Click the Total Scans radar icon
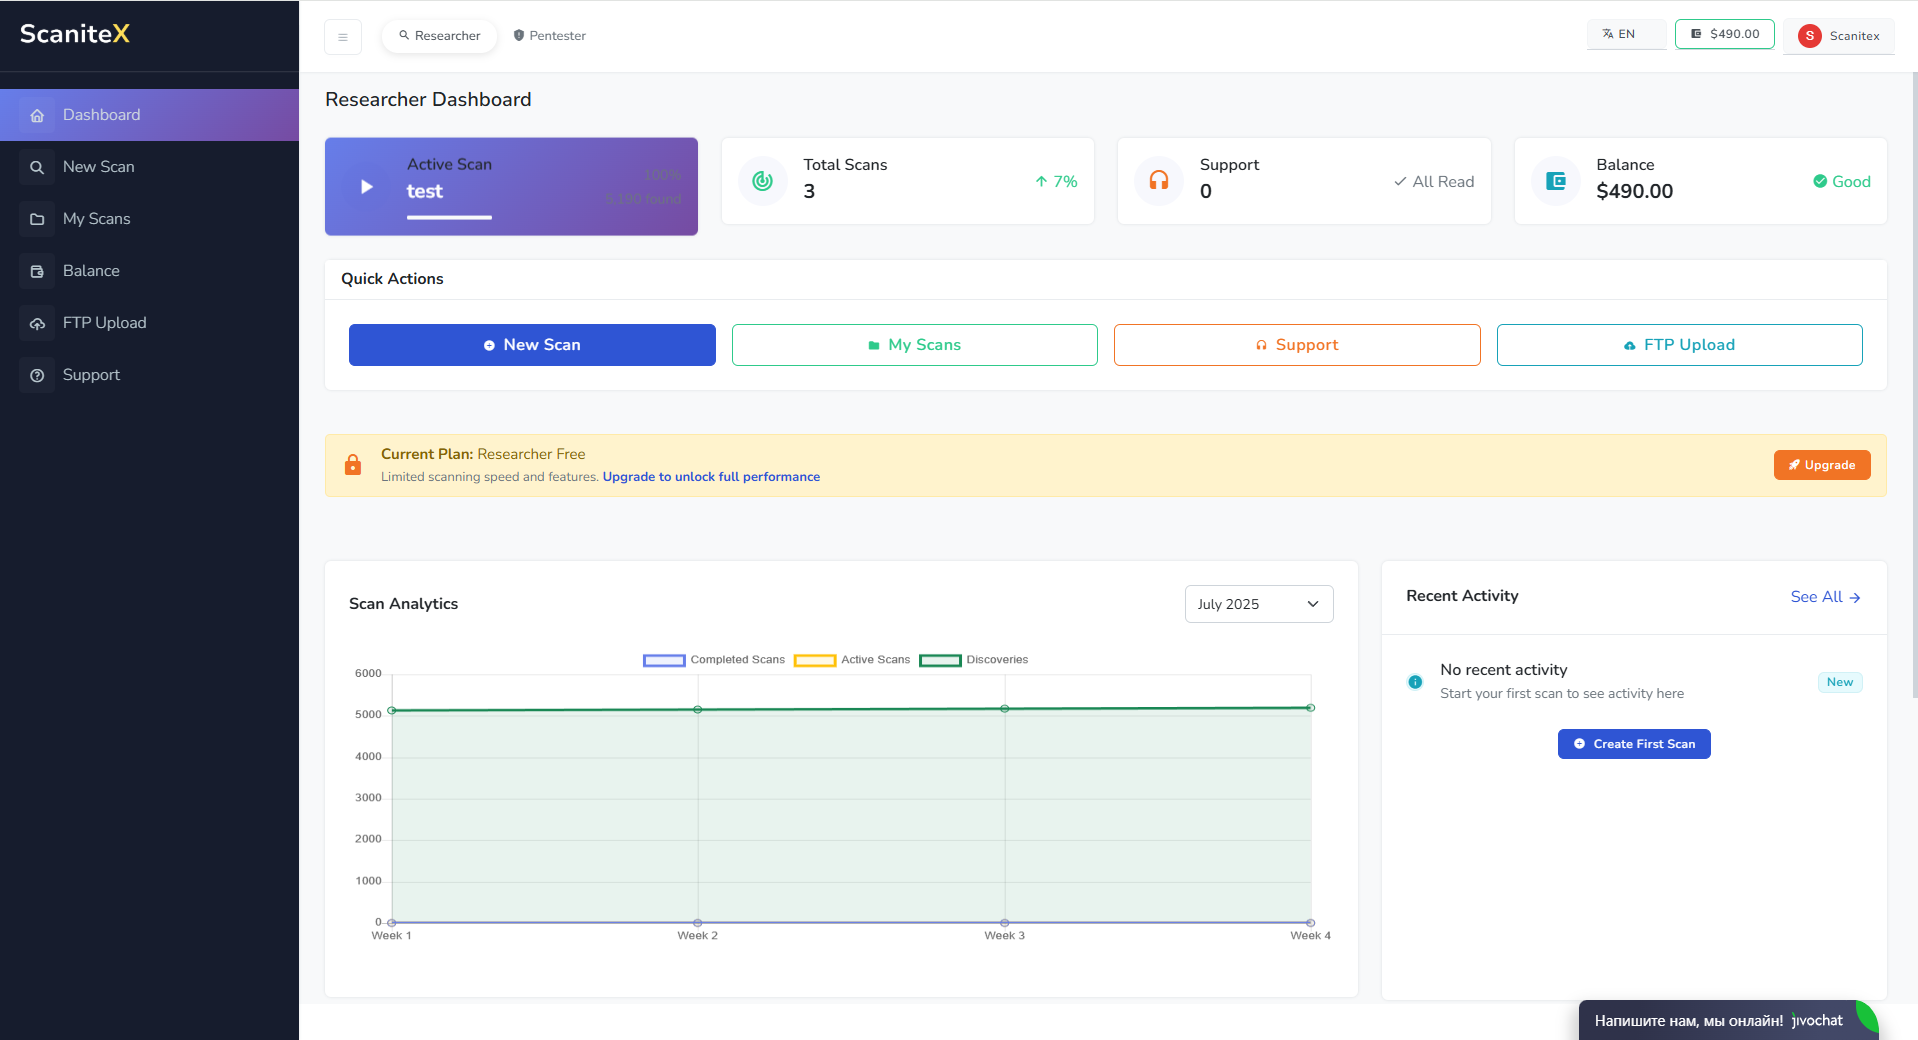This screenshot has height=1040, width=1918. (x=762, y=181)
